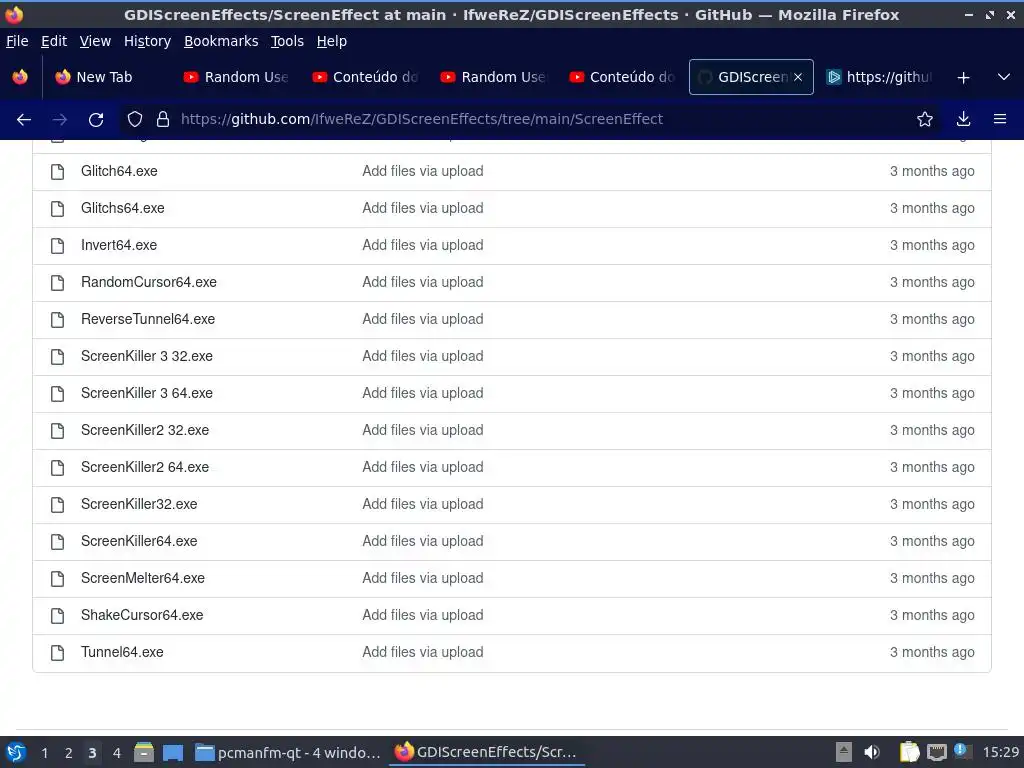Open ScreenMelter64.exe file link

pos(143,578)
